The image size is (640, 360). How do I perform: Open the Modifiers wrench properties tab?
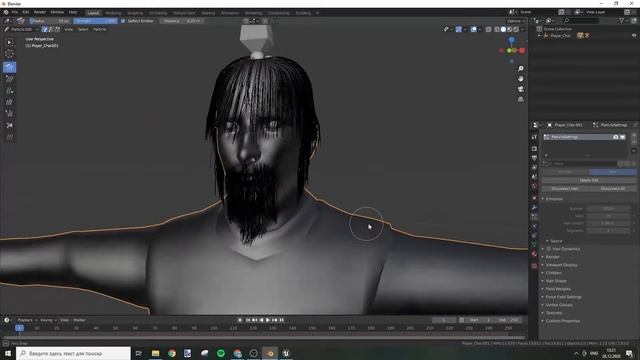coord(534,207)
